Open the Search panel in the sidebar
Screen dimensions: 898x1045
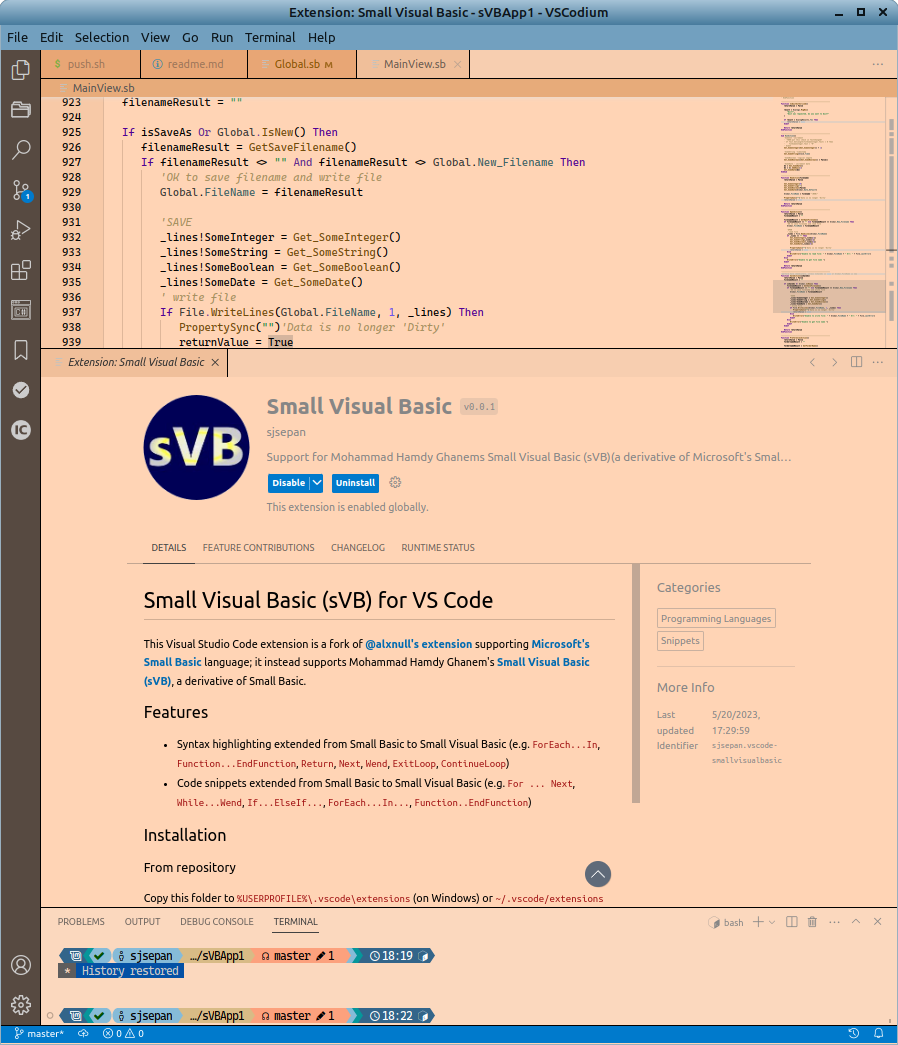click(x=20, y=149)
